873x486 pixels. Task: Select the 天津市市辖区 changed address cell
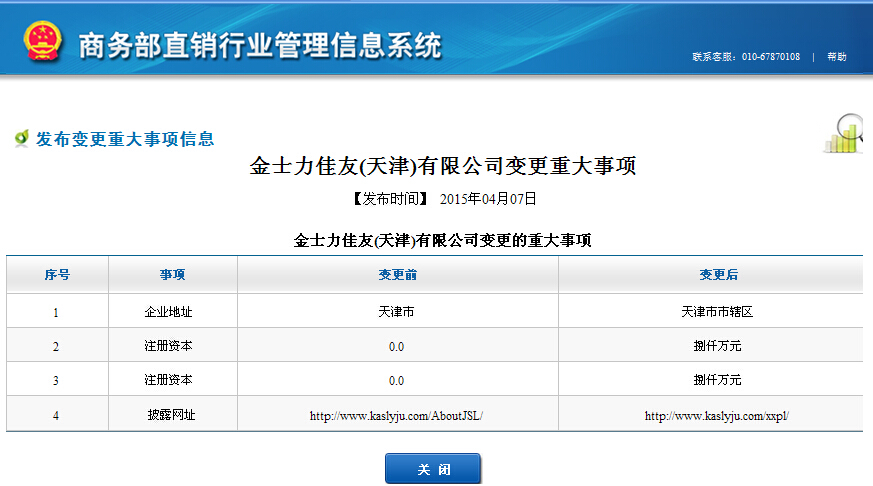[717, 312]
